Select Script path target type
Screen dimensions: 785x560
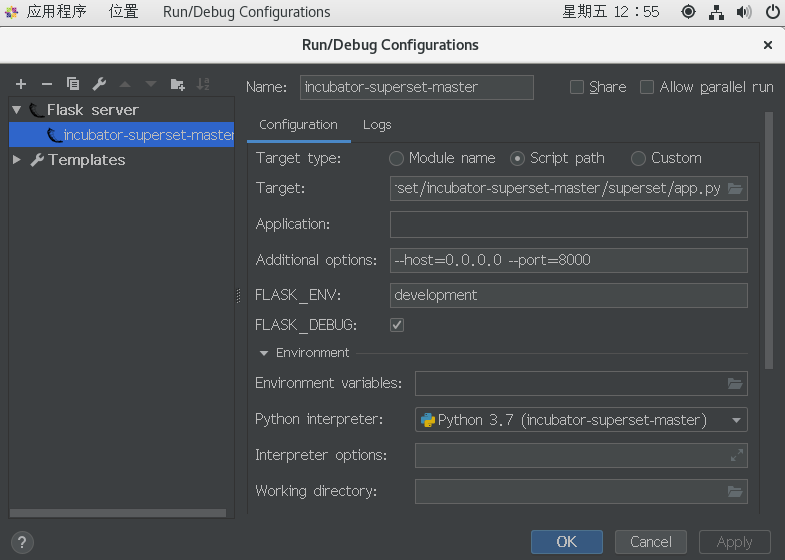pyautogui.click(x=517, y=159)
